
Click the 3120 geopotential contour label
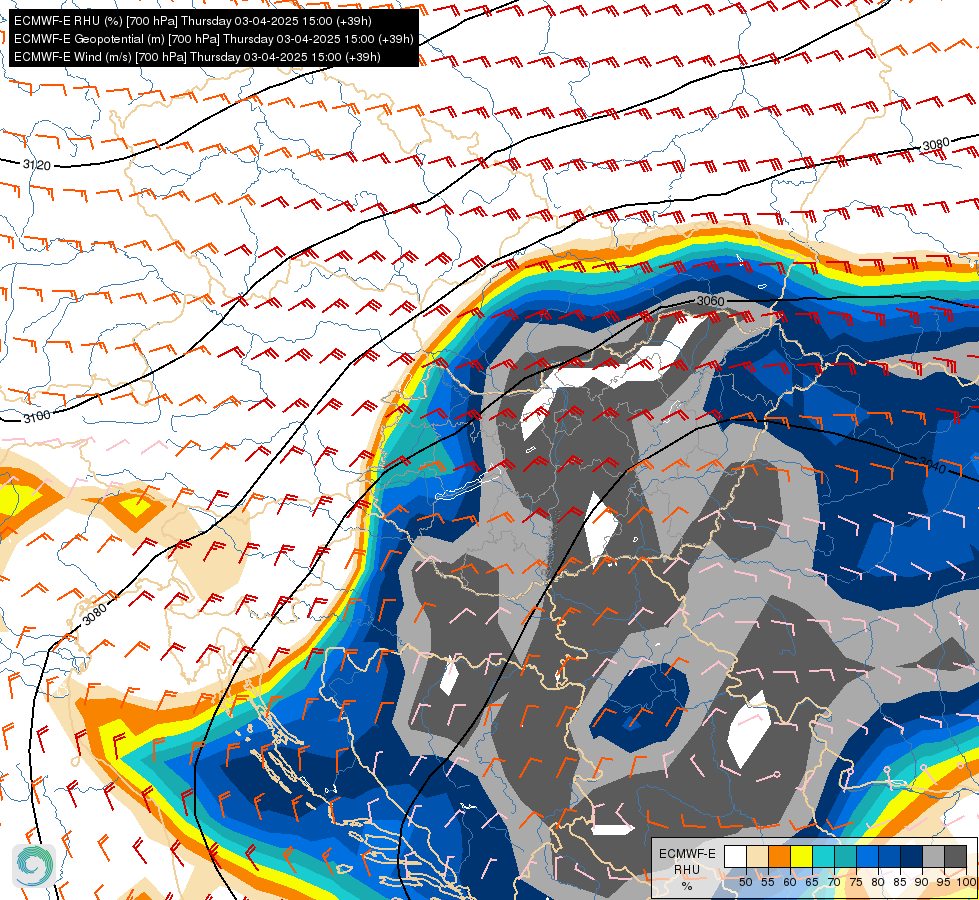click(x=36, y=165)
